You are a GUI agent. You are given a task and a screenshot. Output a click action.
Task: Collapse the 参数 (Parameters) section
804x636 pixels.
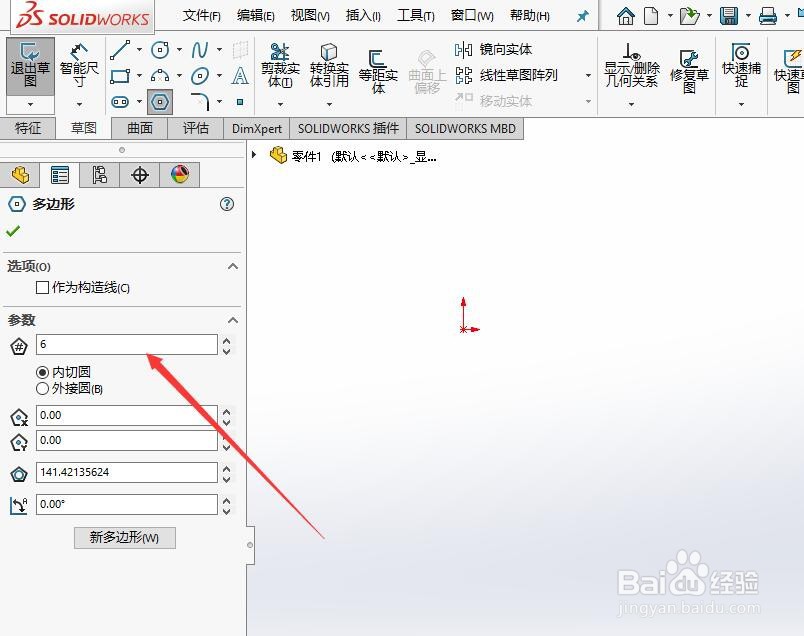pyautogui.click(x=233, y=320)
